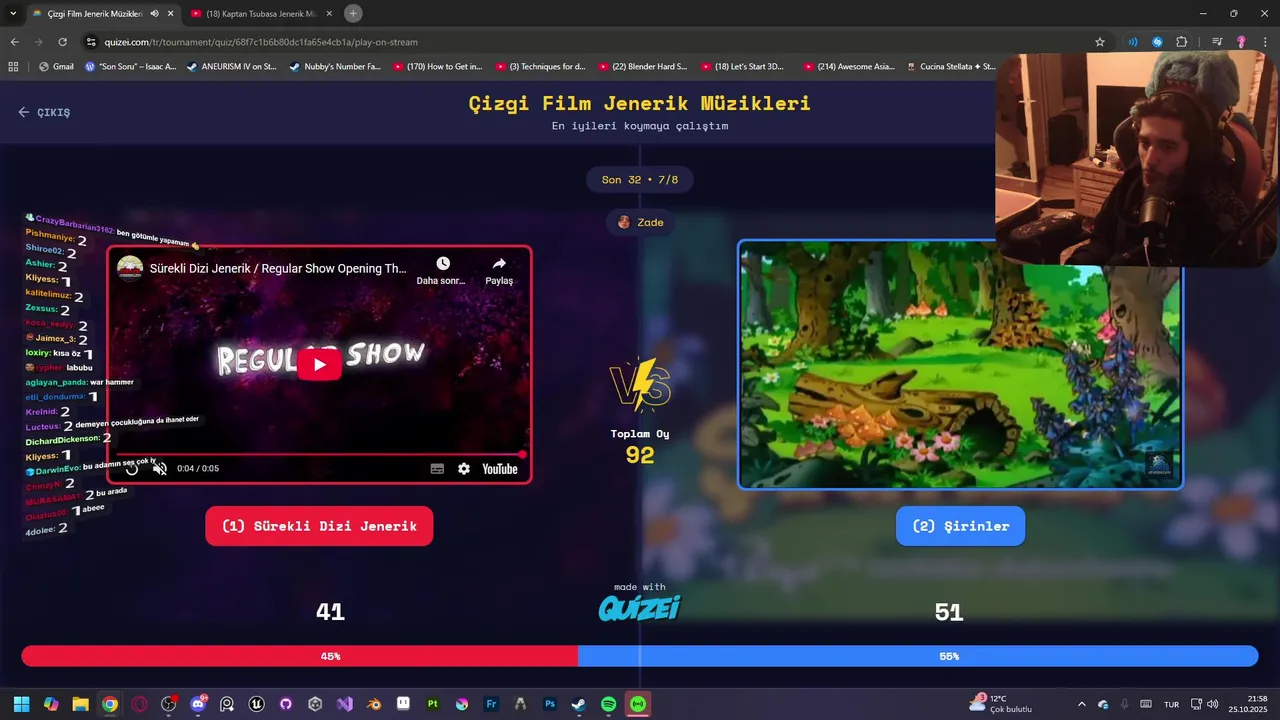Open Opera GX from taskbar

[x=139, y=704]
